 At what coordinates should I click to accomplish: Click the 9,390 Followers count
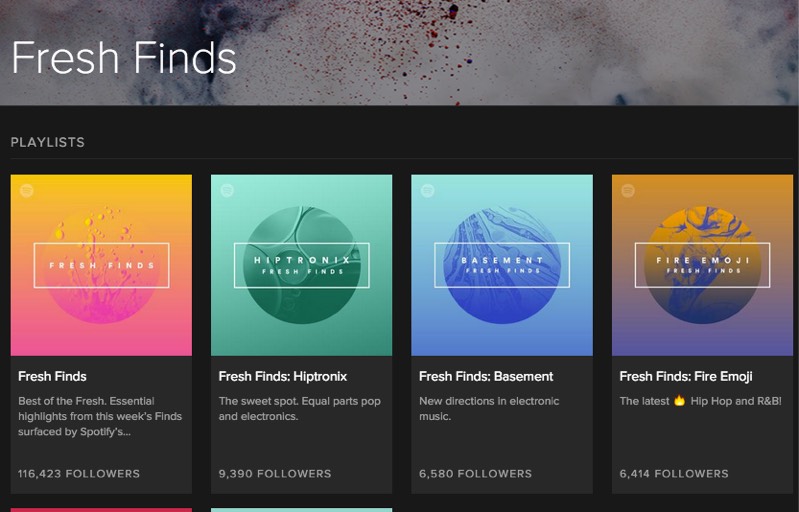[275, 473]
